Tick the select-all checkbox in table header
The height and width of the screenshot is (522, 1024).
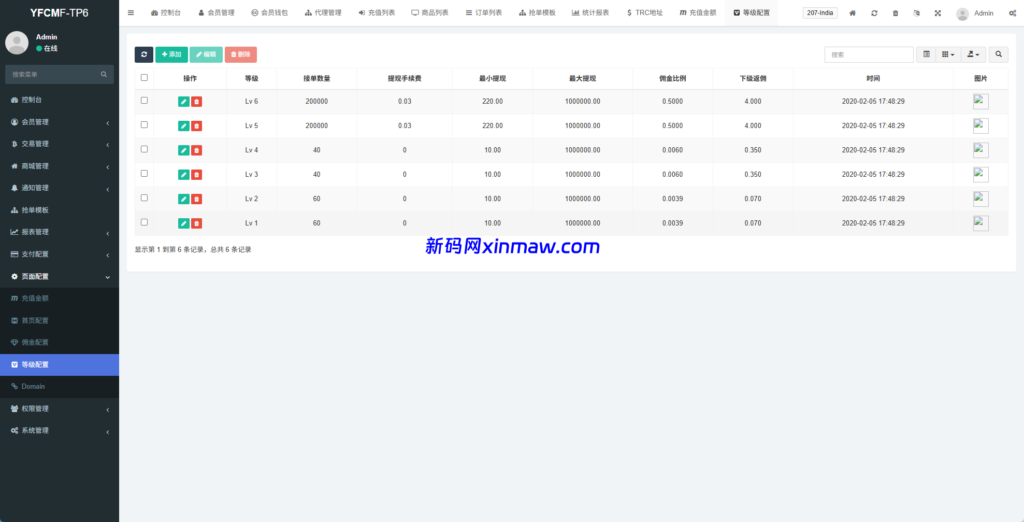tap(144, 77)
